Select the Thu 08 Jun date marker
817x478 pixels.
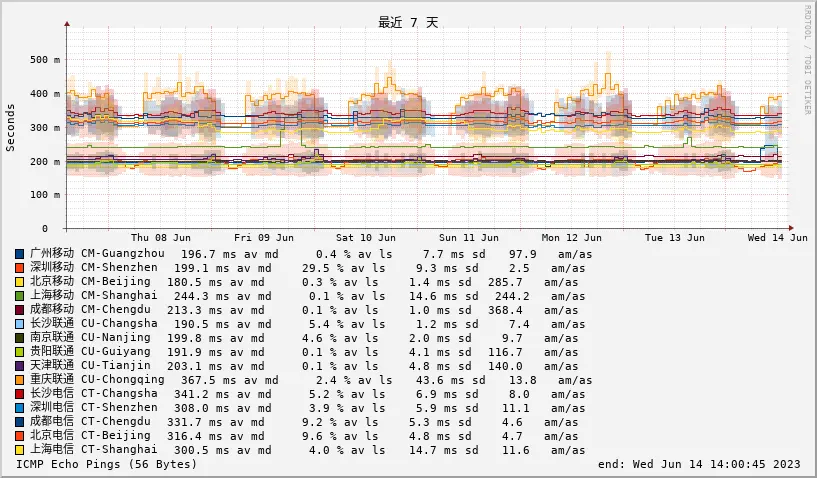tap(161, 238)
